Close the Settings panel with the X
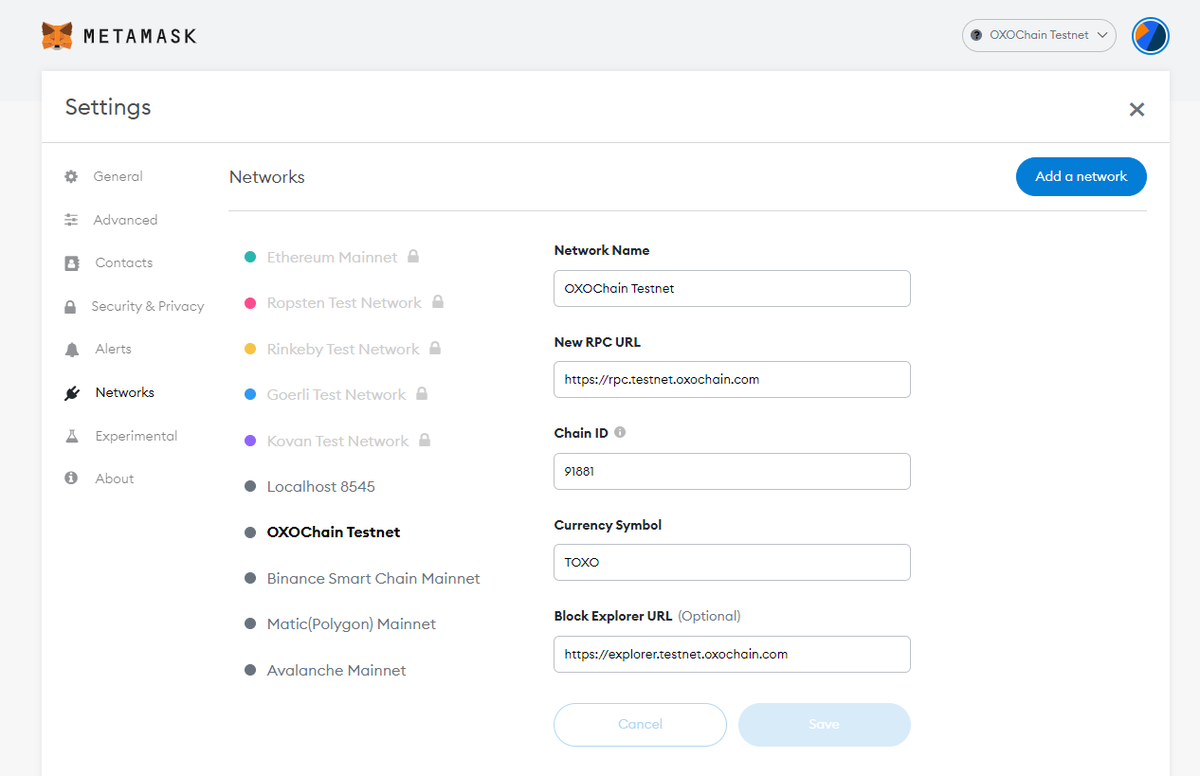 click(1137, 109)
